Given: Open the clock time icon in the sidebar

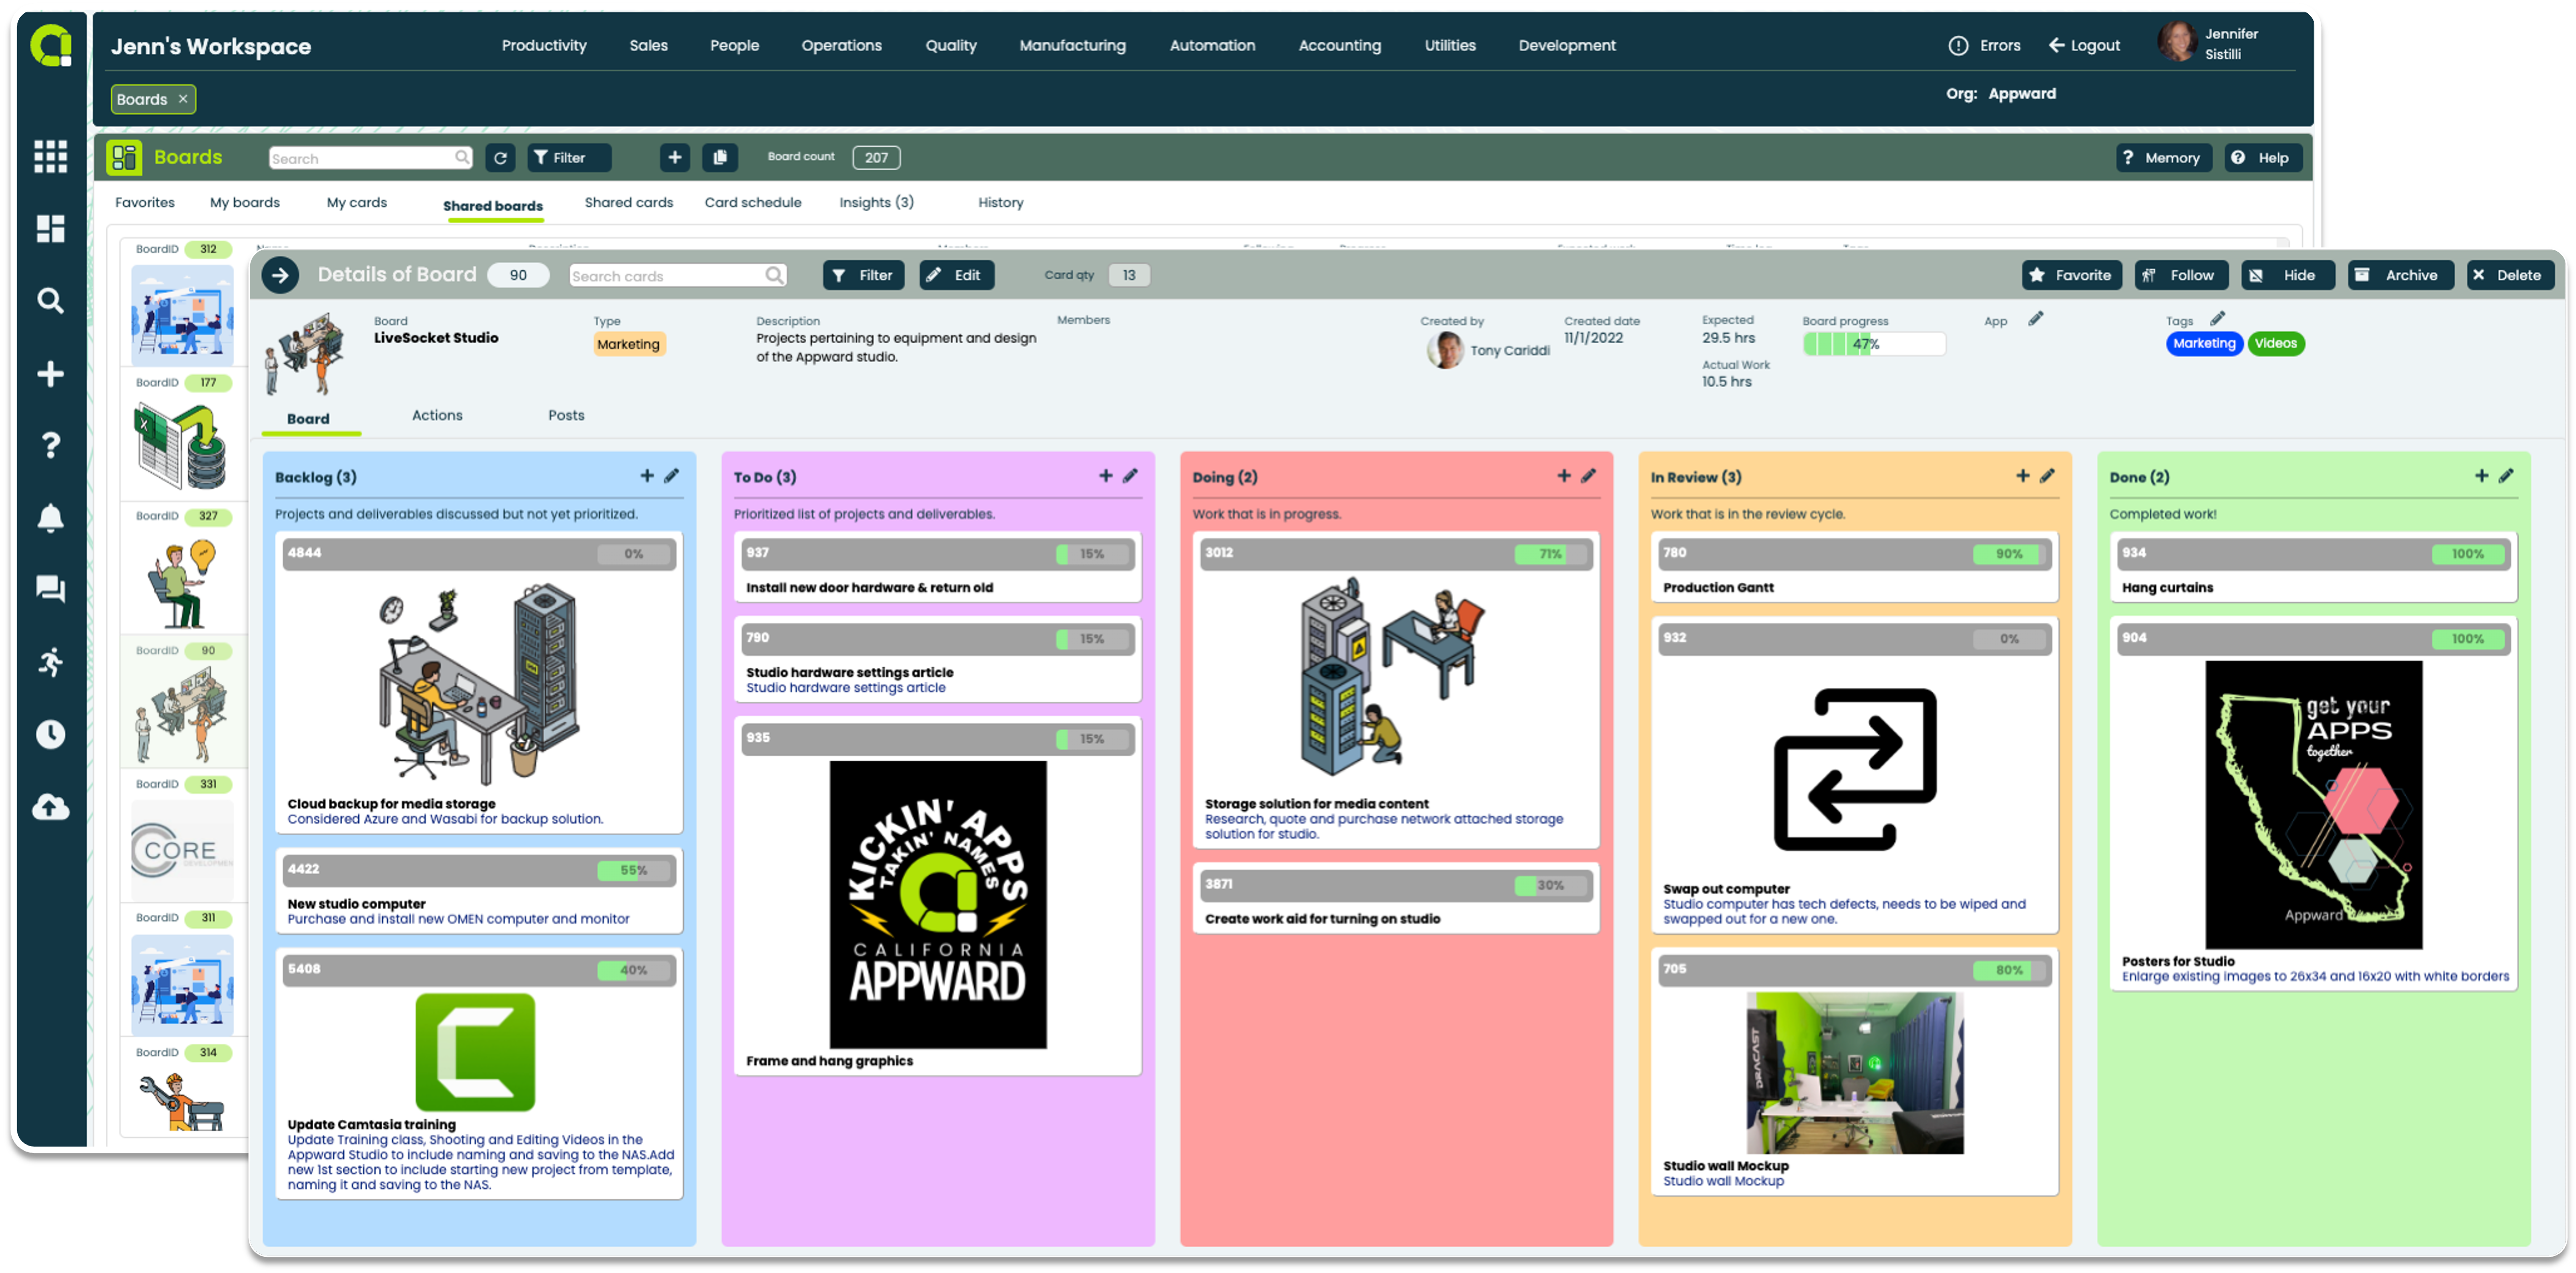Looking at the screenshot, I should [x=50, y=735].
